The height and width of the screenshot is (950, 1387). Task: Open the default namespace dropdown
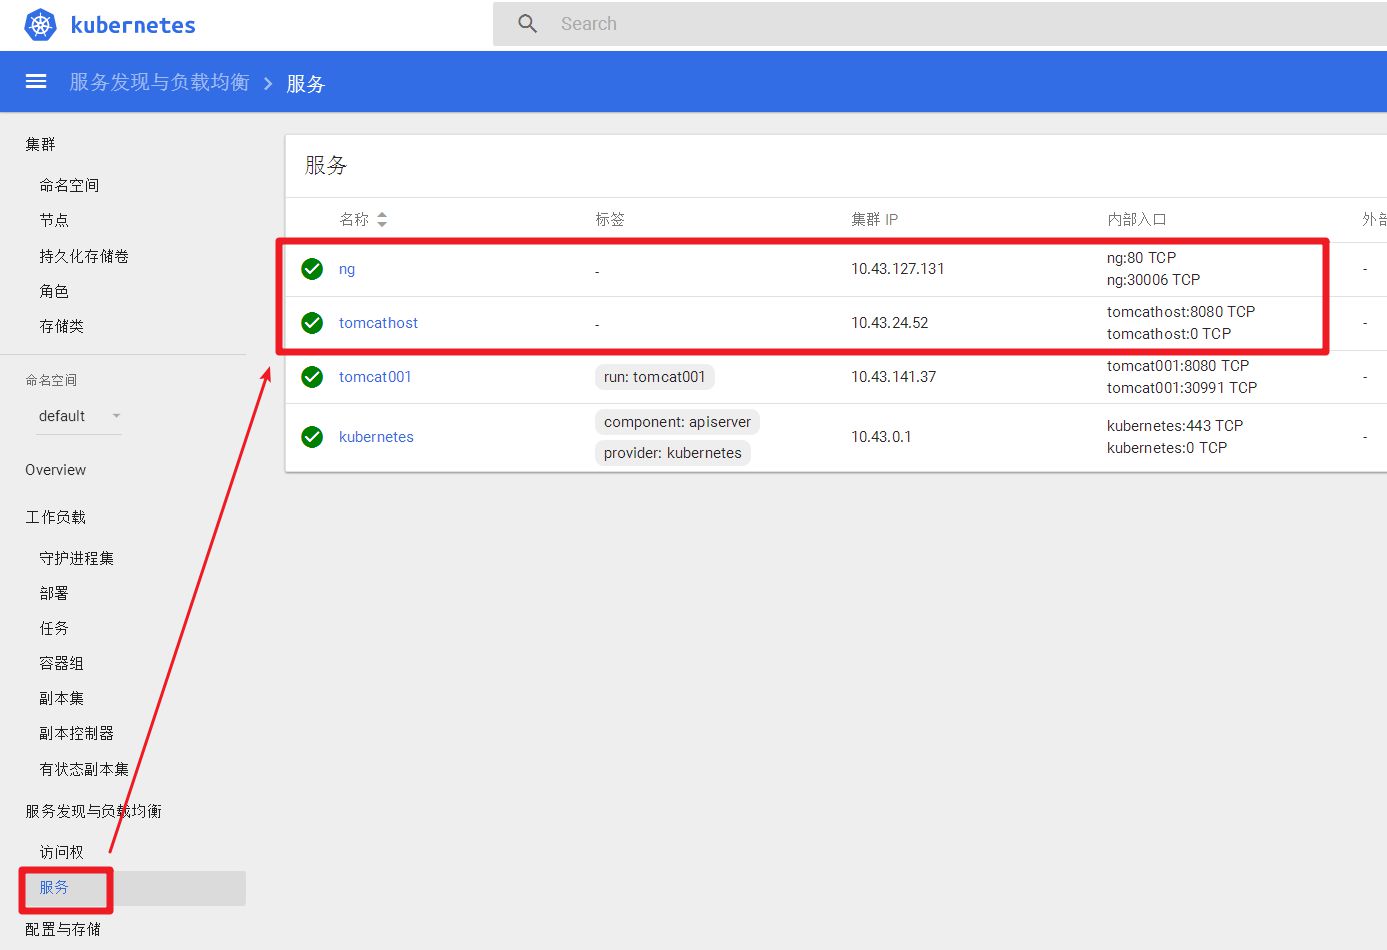[79, 416]
